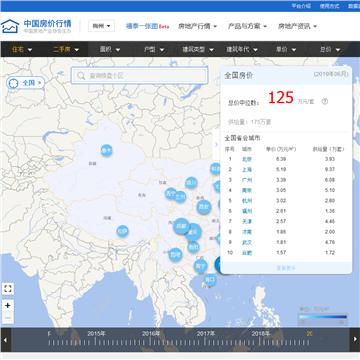Select the 拉萨 map bubble
The width and height of the screenshot is (360, 360).
[x=122, y=231]
